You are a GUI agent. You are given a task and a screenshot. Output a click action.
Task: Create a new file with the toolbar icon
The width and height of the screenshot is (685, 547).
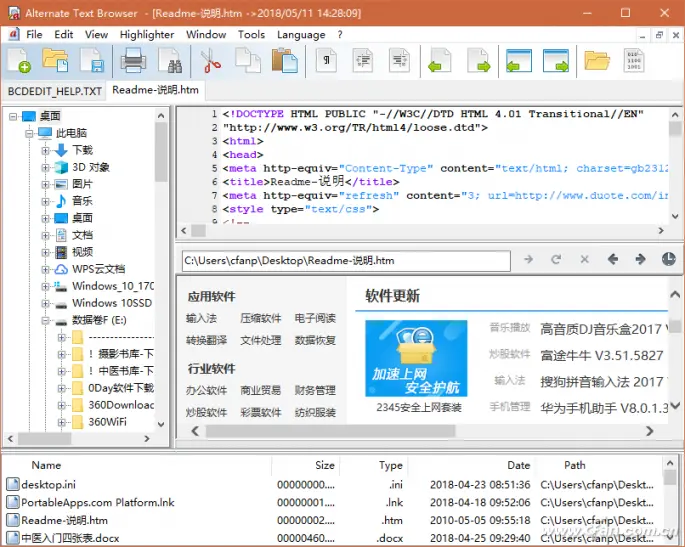click(x=19, y=61)
